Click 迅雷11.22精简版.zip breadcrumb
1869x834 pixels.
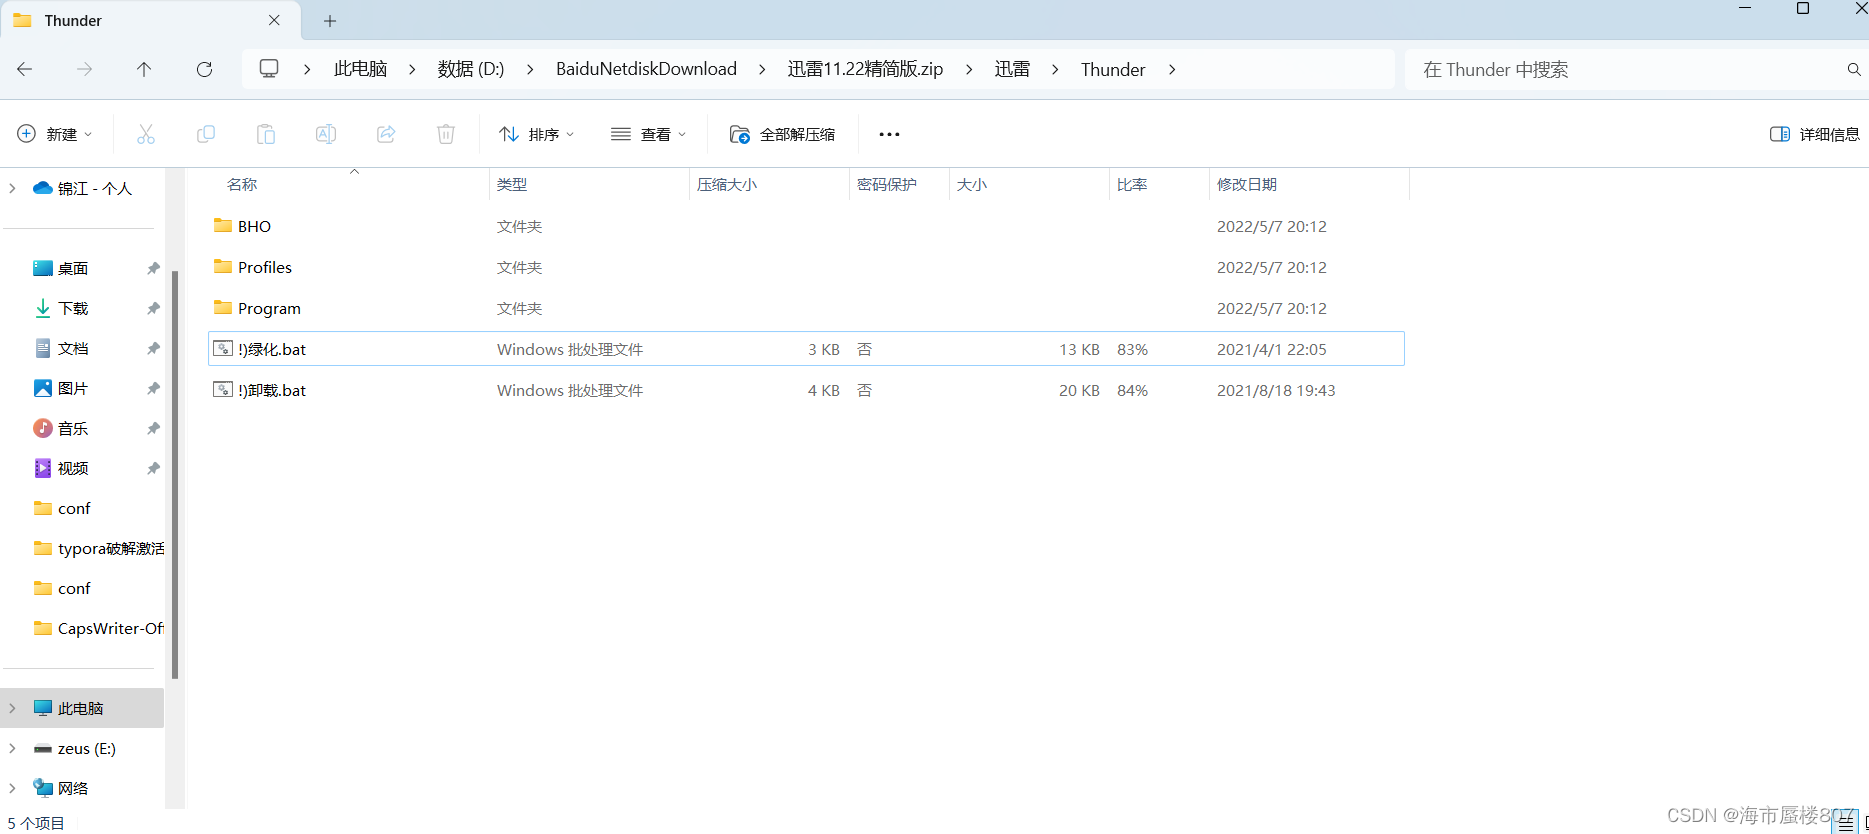pos(866,69)
